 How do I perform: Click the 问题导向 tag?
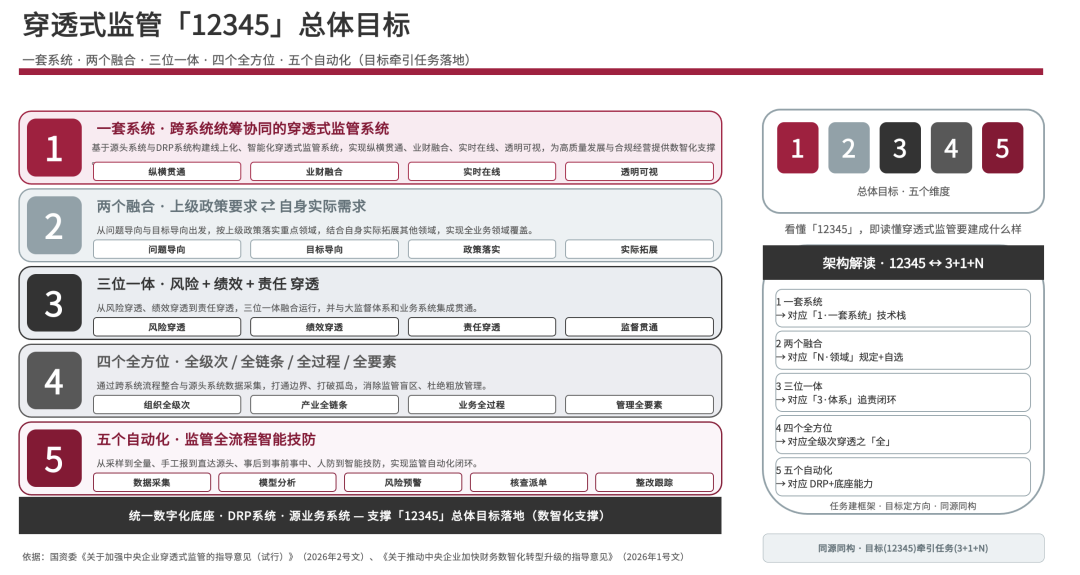pyautogui.click(x=167, y=249)
